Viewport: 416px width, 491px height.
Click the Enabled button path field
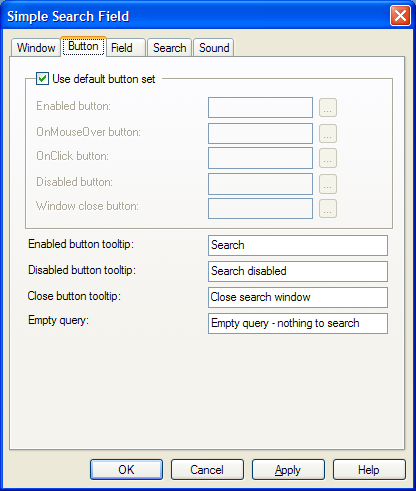(x=260, y=108)
